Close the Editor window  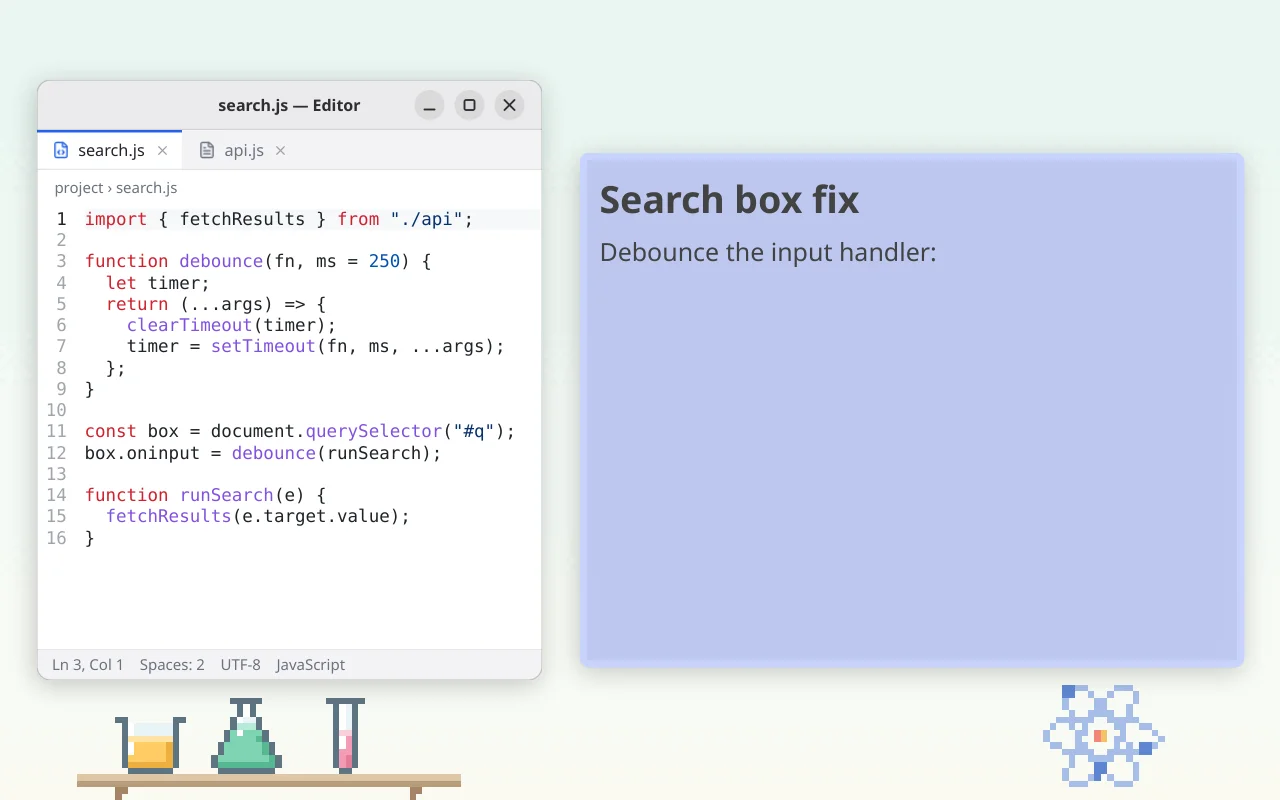coord(509,105)
